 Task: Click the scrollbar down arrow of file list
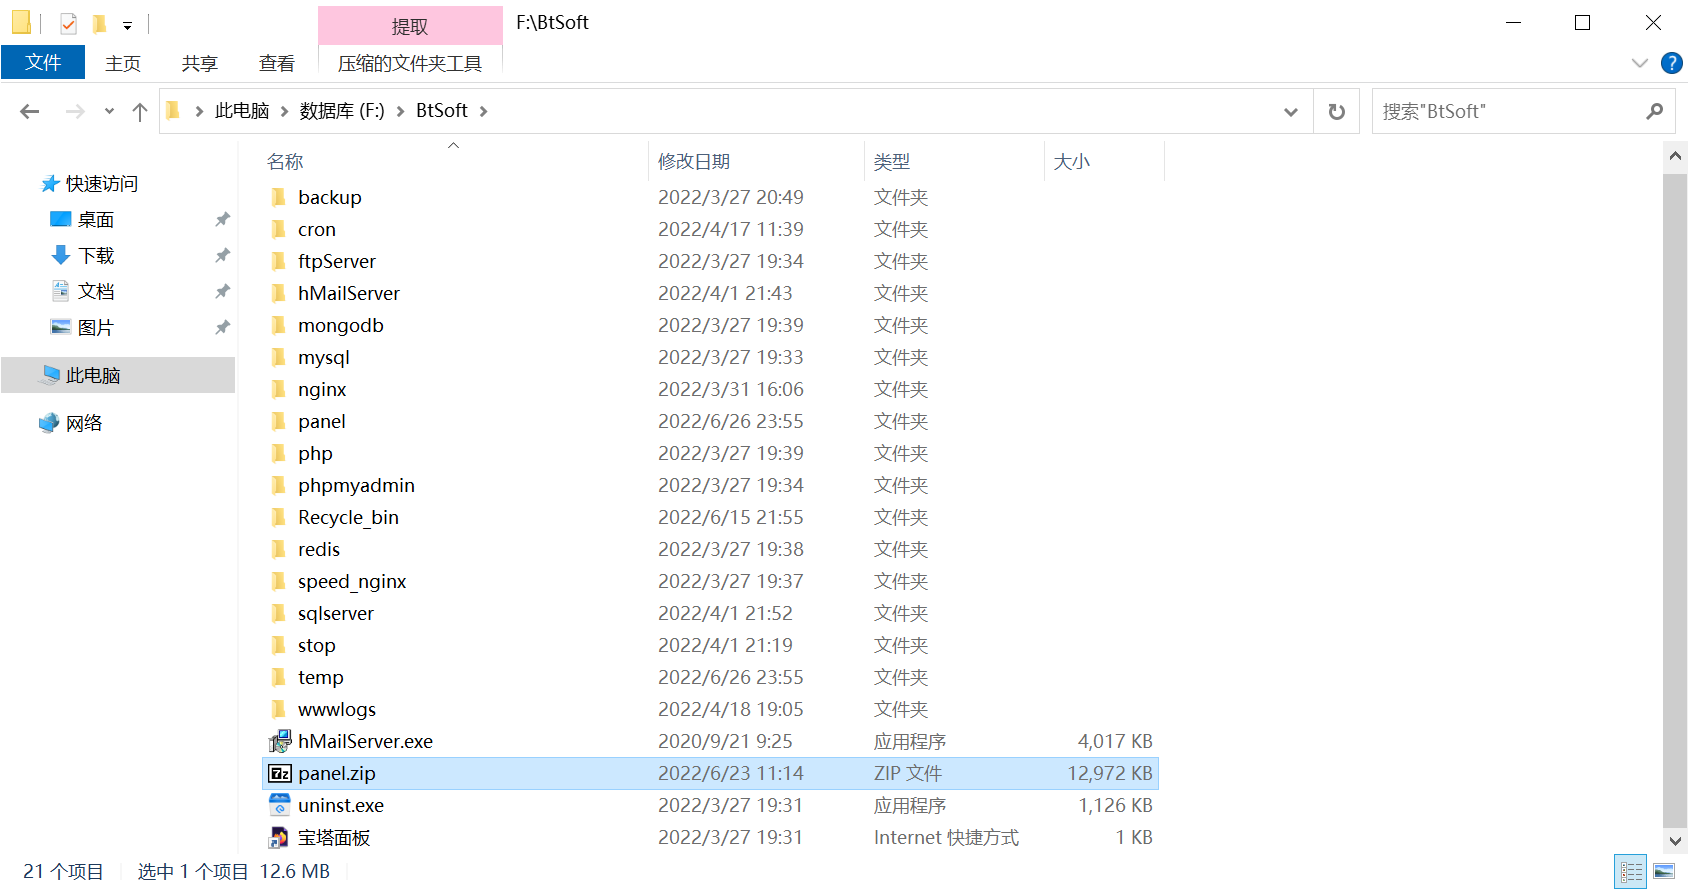click(1675, 840)
